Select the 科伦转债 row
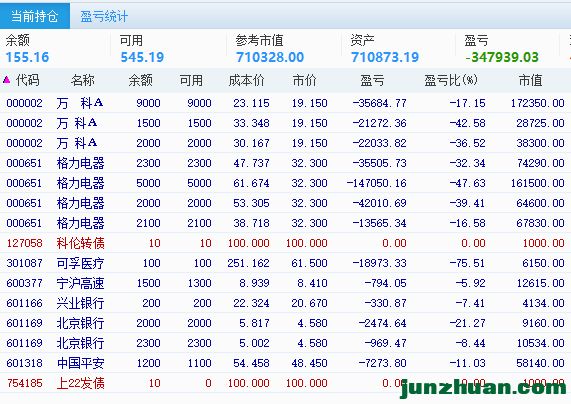The width and height of the screenshot is (571, 404). (286, 243)
